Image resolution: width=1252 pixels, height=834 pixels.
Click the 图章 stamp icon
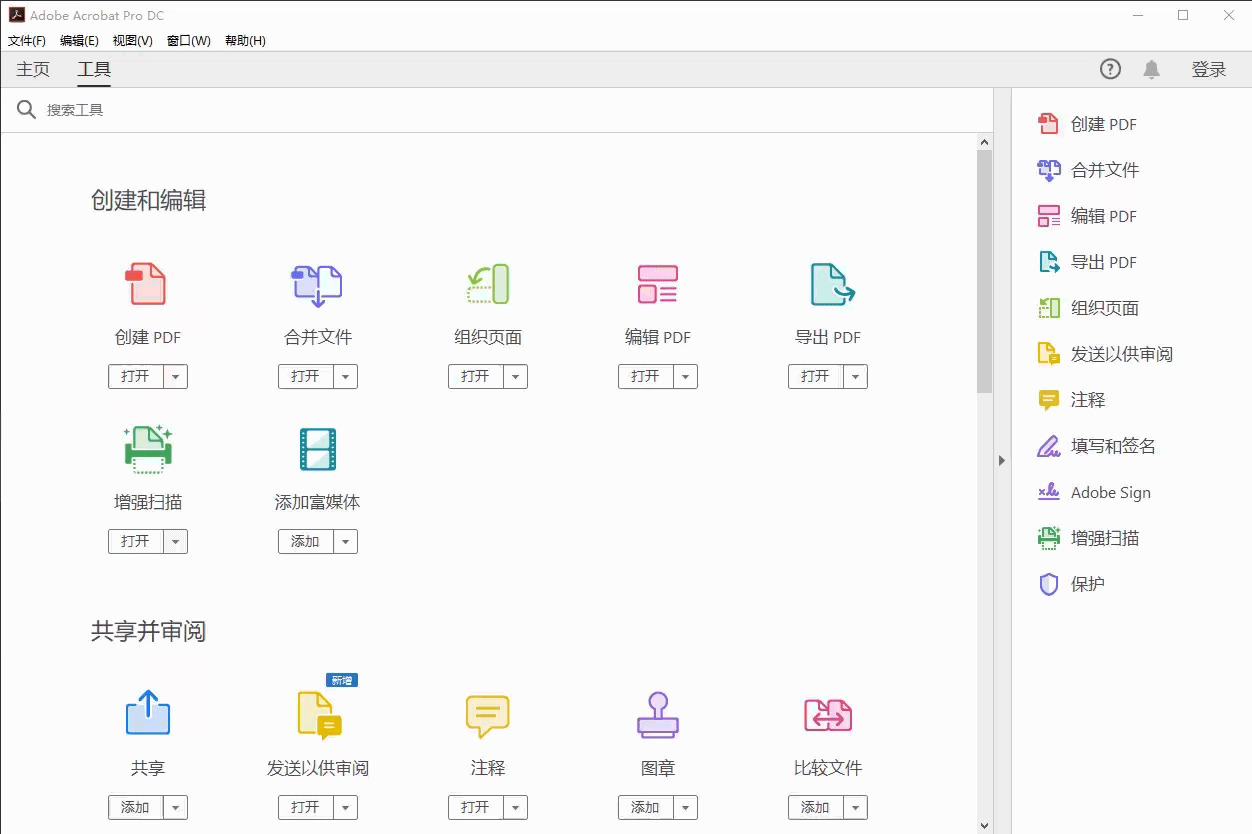pyautogui.click(x=658, y=715)
